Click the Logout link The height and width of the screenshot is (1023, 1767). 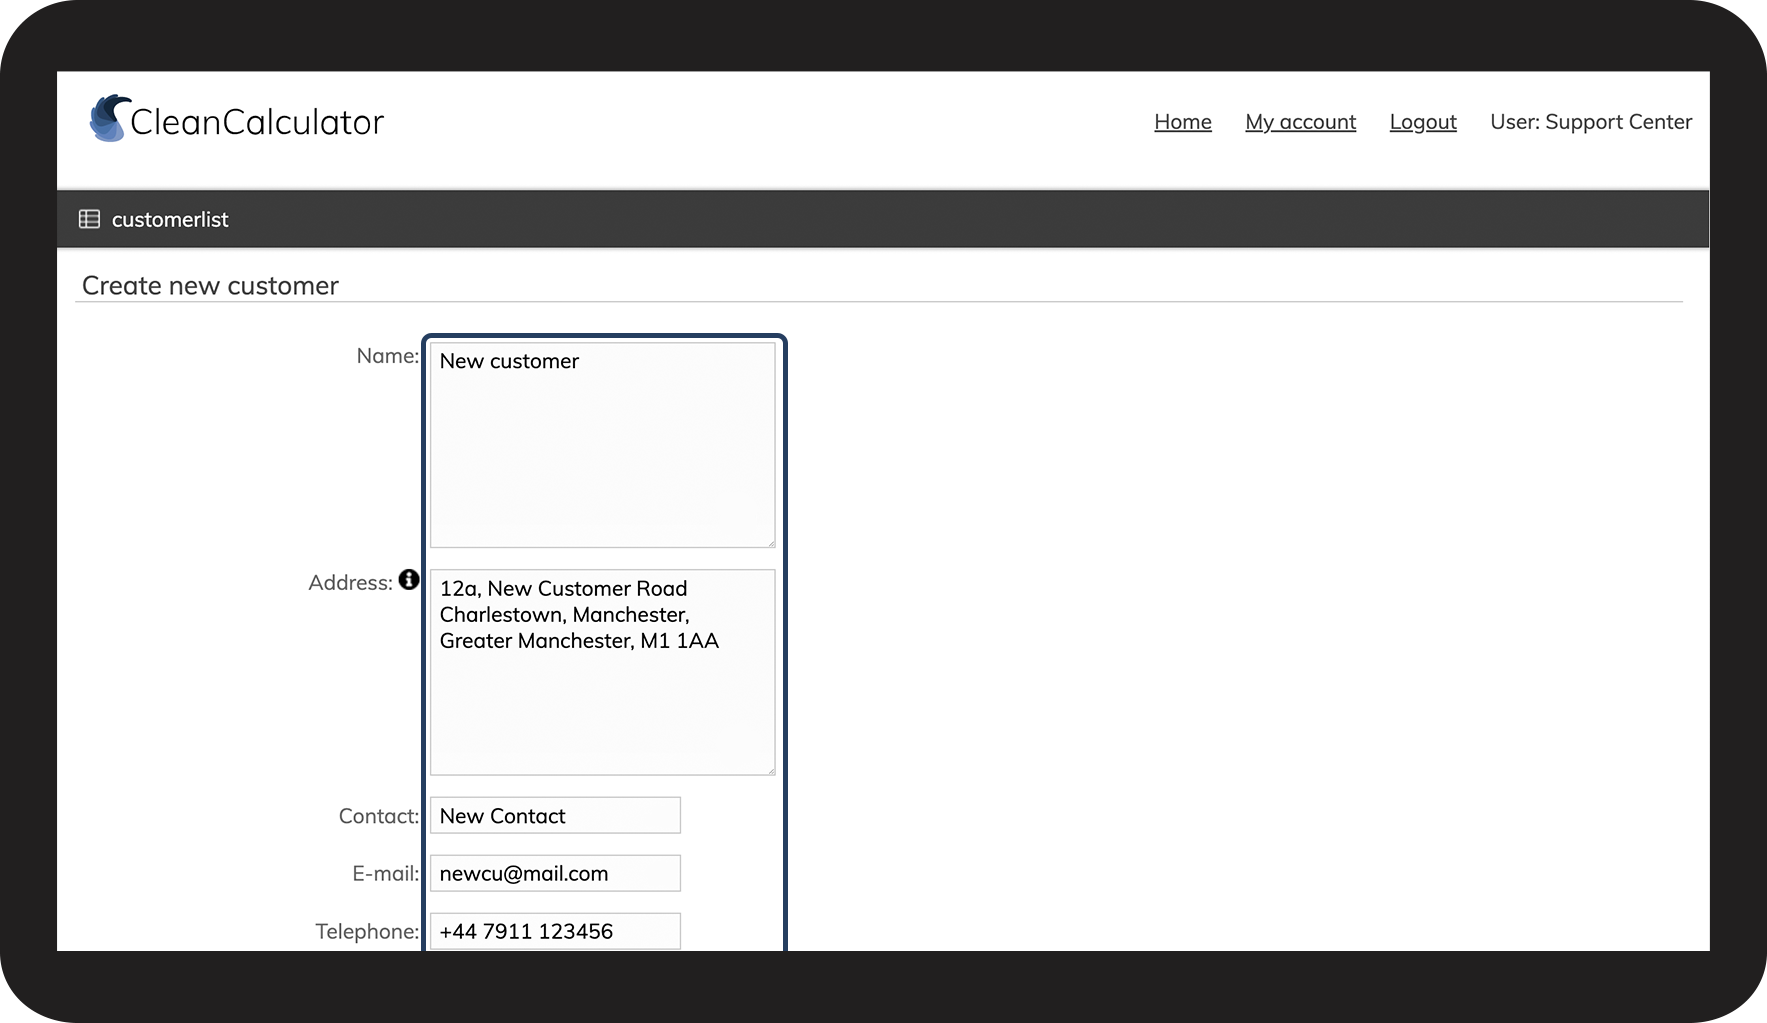click(x=1422, y=122)
